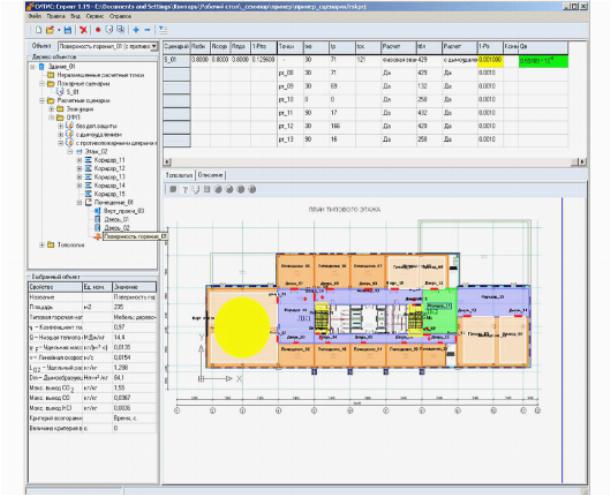Click the blue minus remove icon
The image size is (610, 495).
(147, 31)
